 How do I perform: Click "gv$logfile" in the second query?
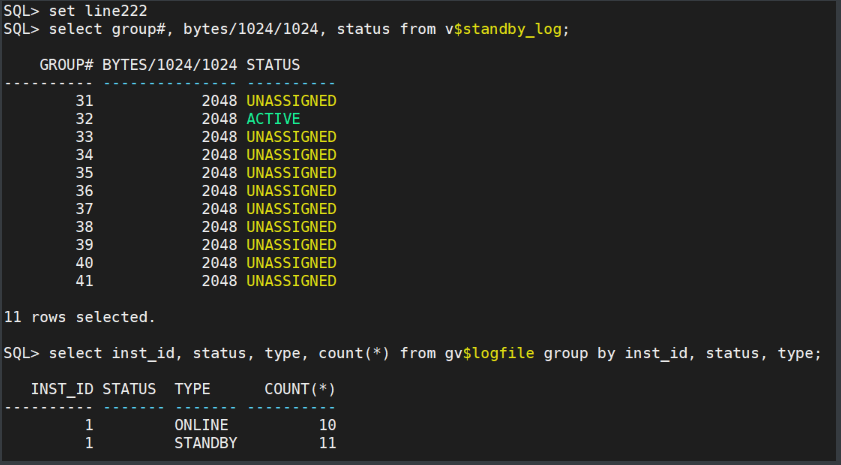pyautogui.click(x=490, y=353)
